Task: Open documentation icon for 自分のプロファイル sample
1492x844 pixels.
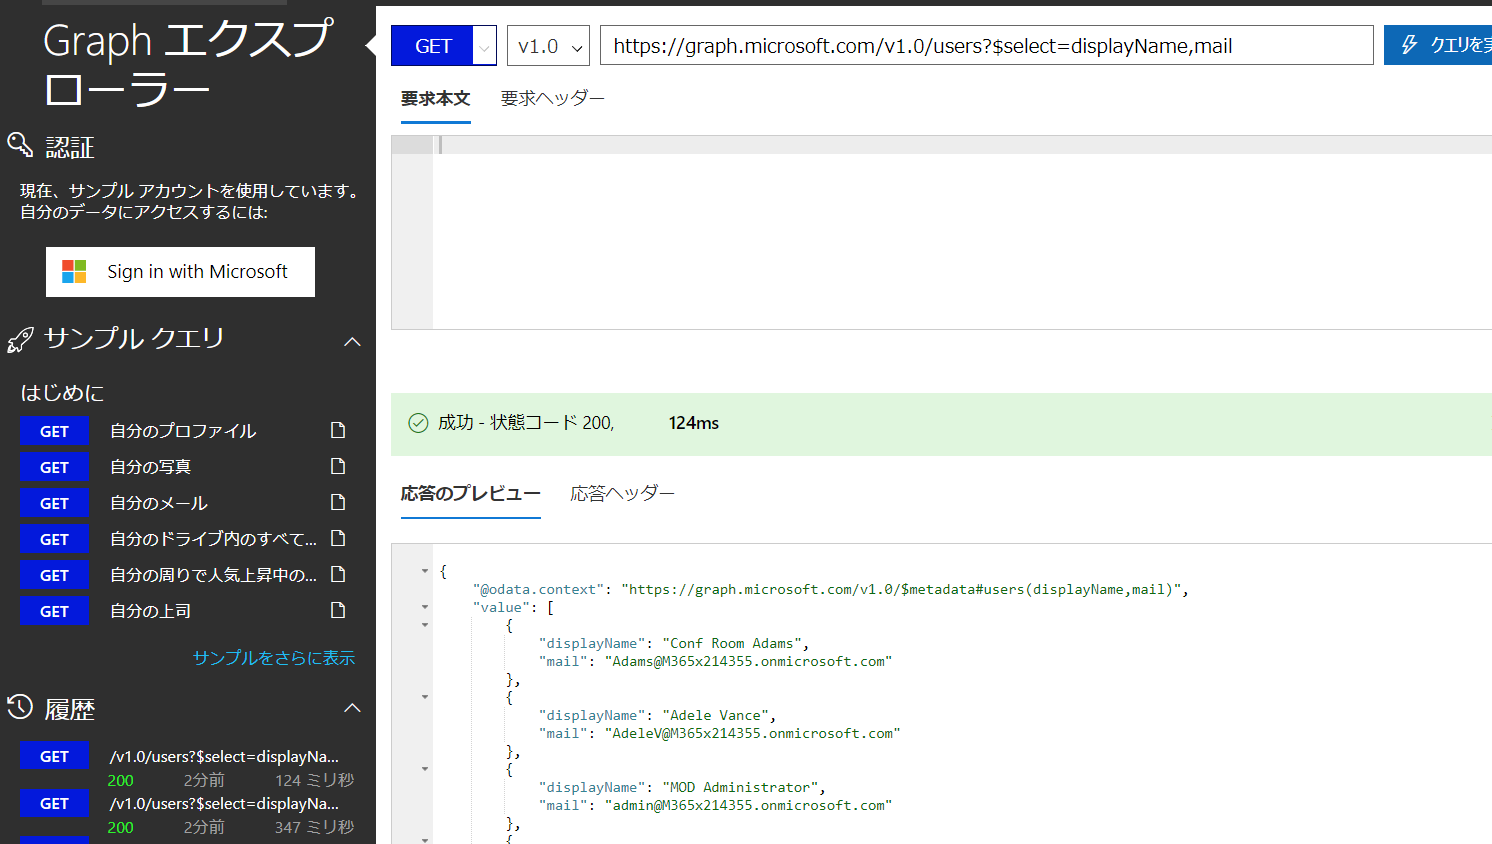Action: (338, 430)
